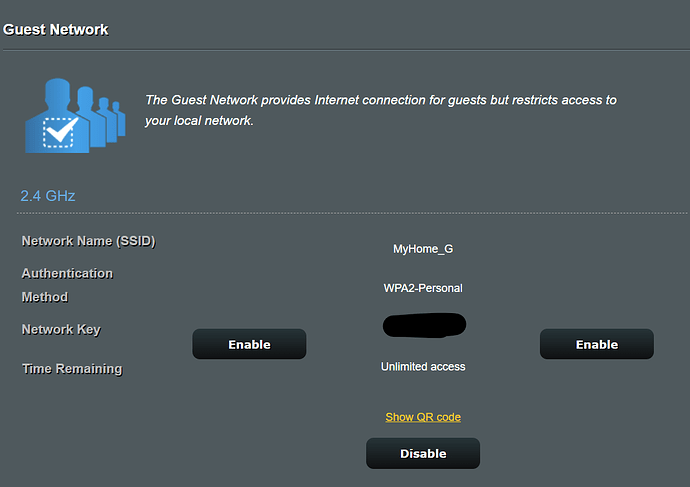Click the blue guest group icon

pos(75,116)
